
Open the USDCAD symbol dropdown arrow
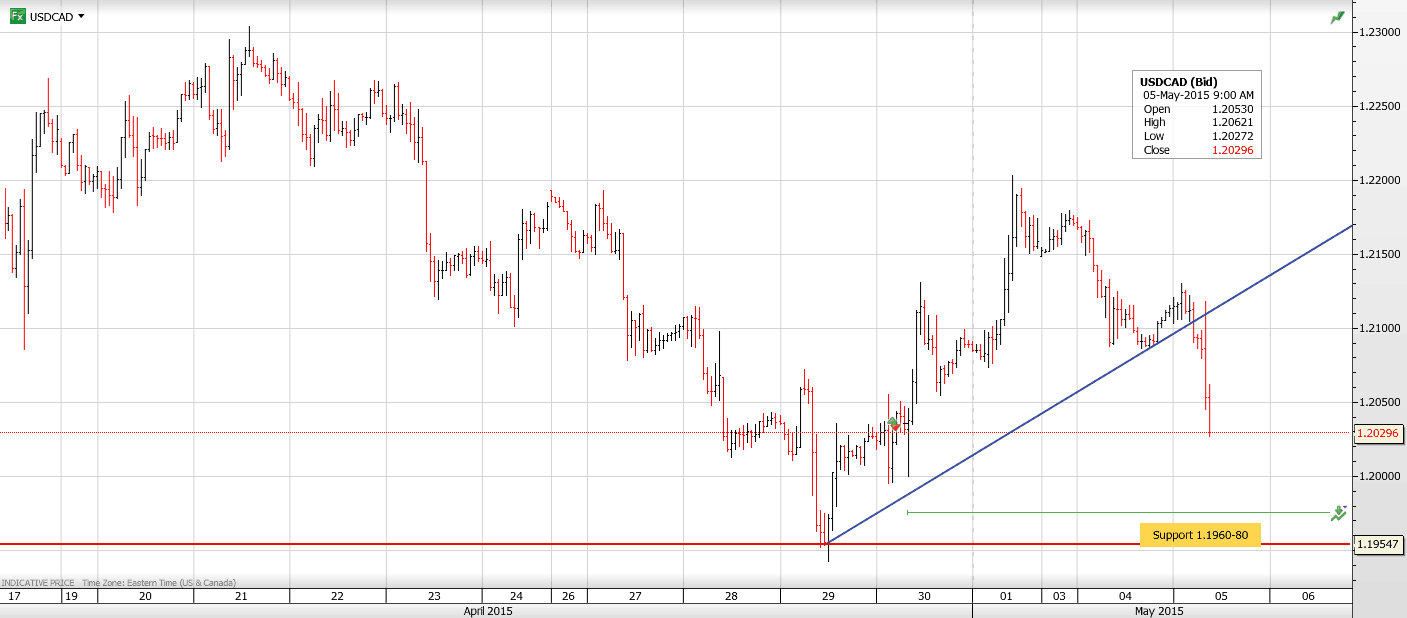click(81, 16)
